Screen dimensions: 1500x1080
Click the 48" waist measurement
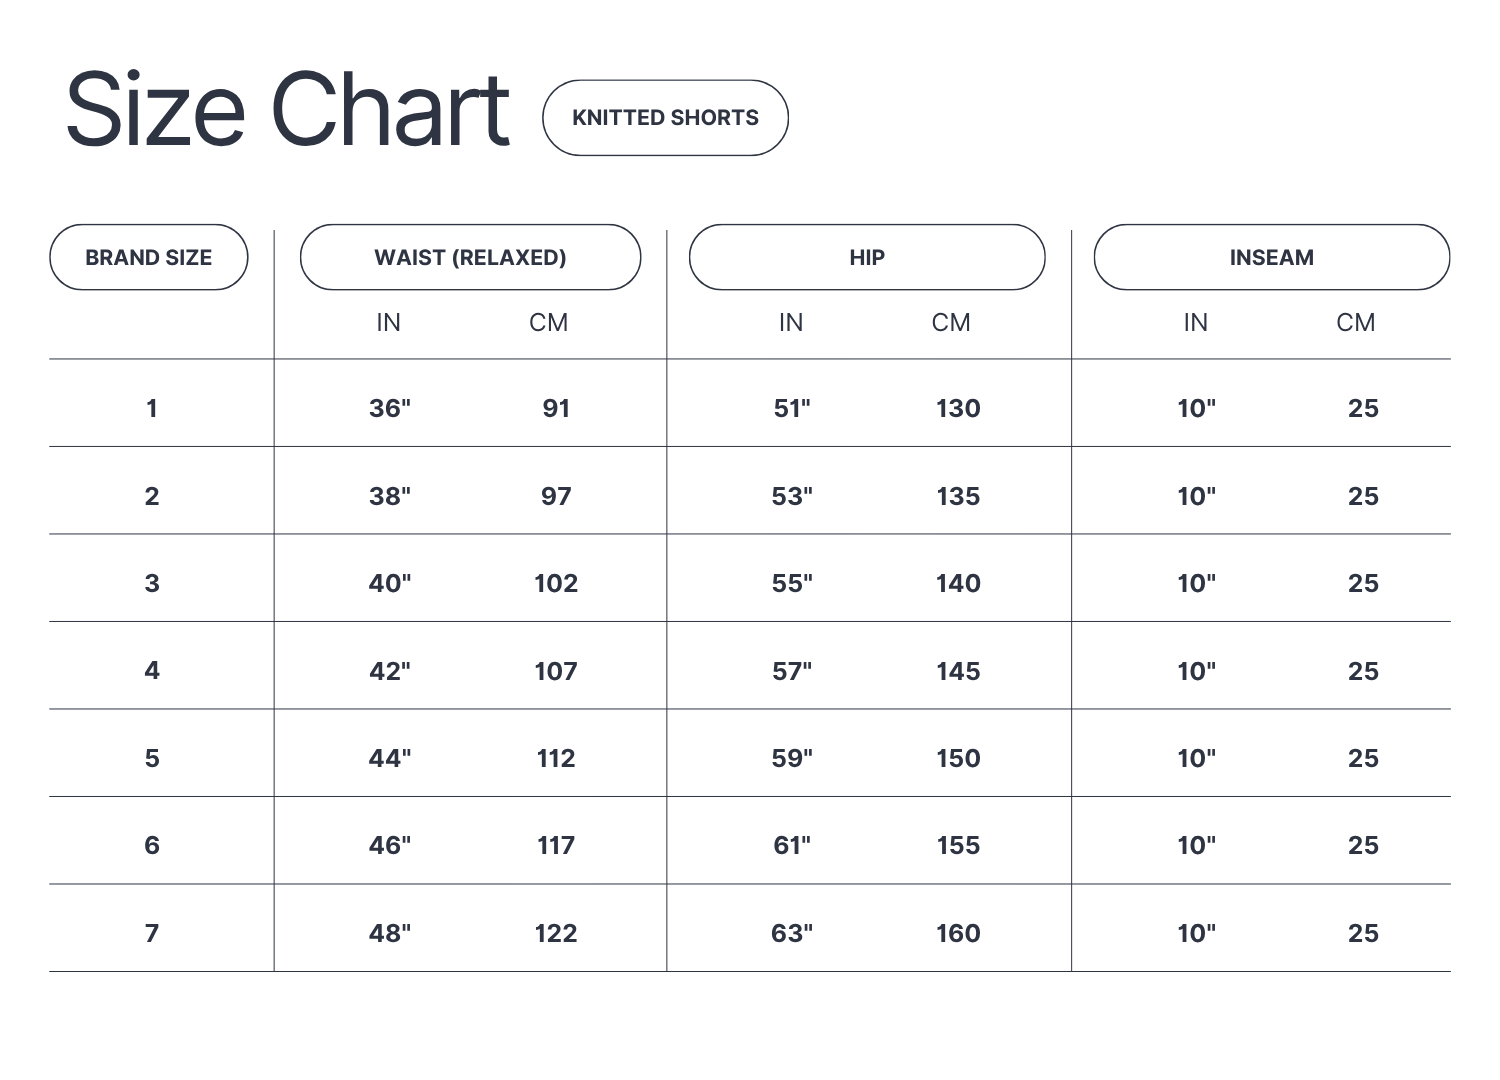tap(390, 933)
